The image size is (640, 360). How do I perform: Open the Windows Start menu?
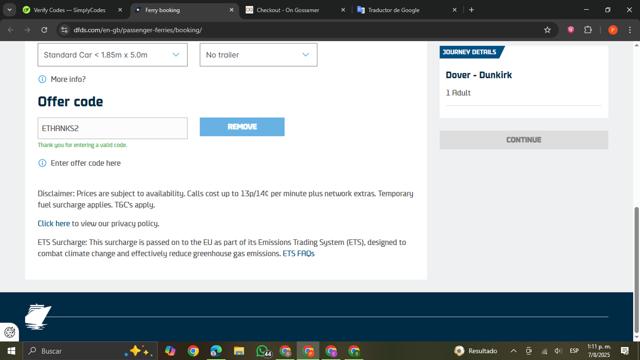pos(11,351)
